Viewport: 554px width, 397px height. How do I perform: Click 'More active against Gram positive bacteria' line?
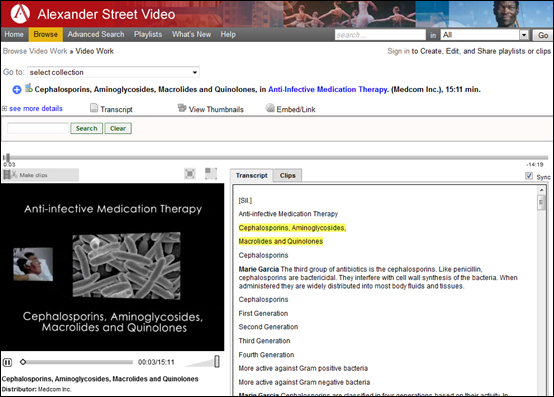tap(303, 368)
